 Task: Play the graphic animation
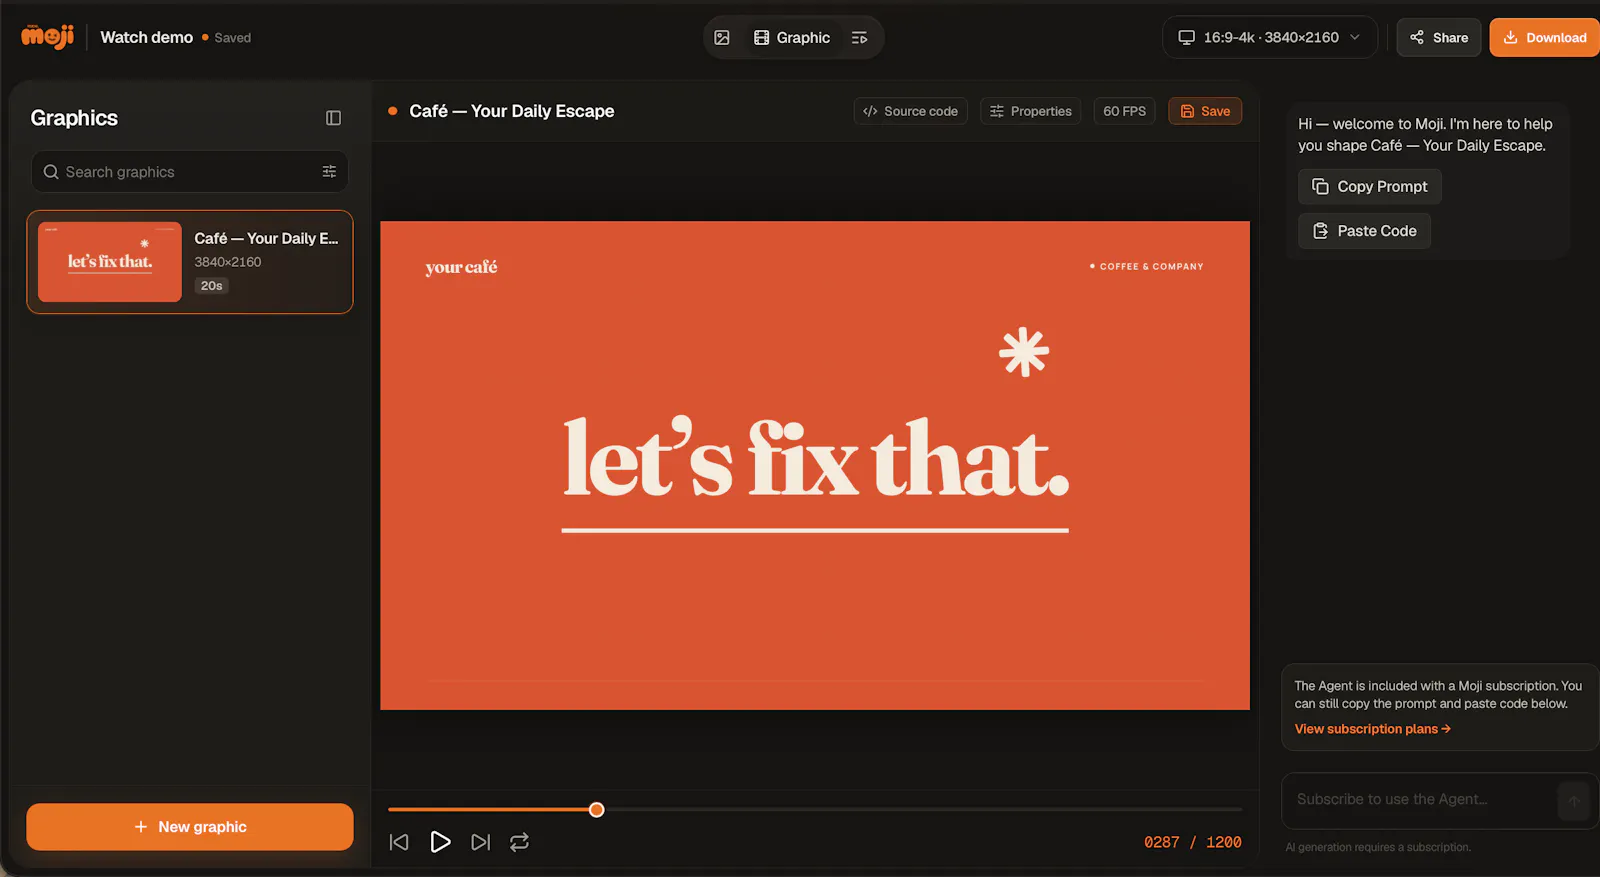tap(440, 842)
